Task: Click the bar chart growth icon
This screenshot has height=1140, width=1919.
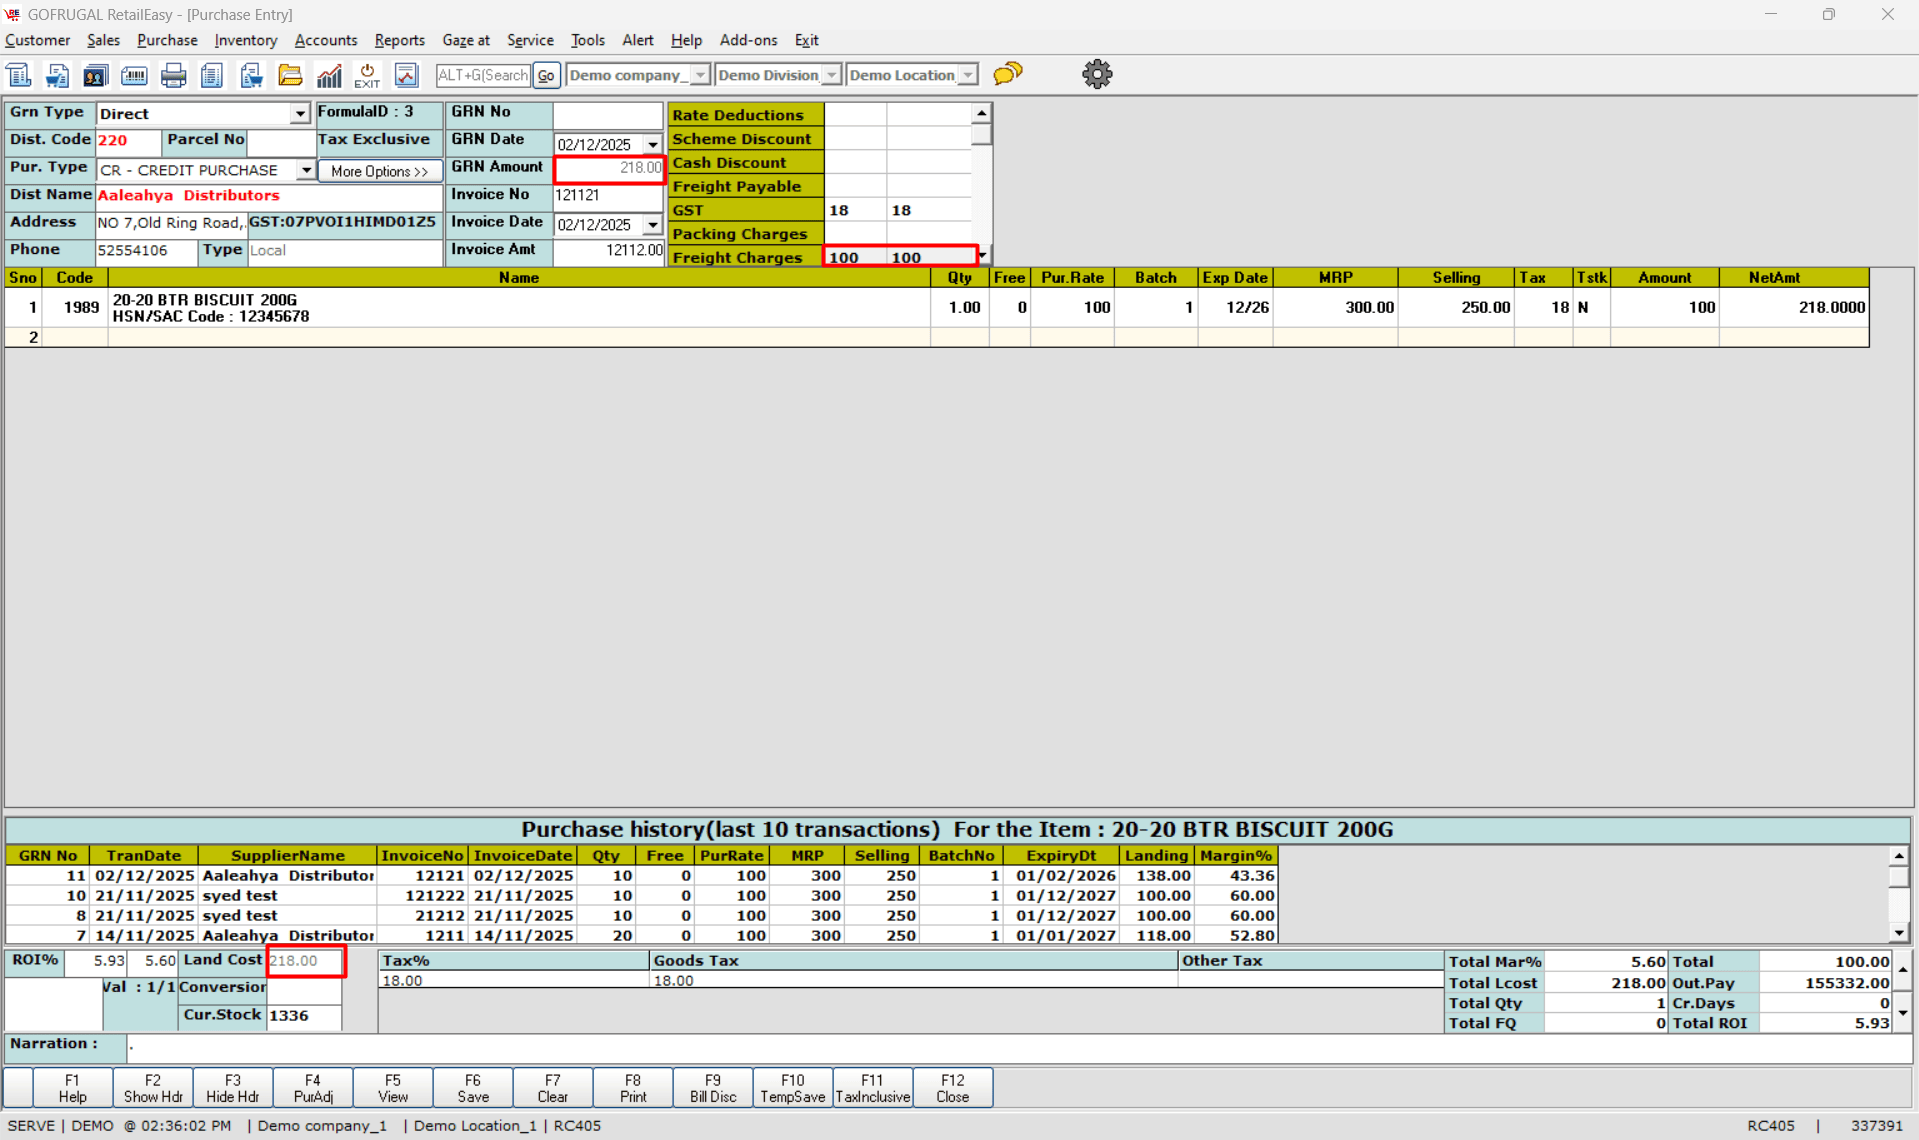Action: click(329, 75)
